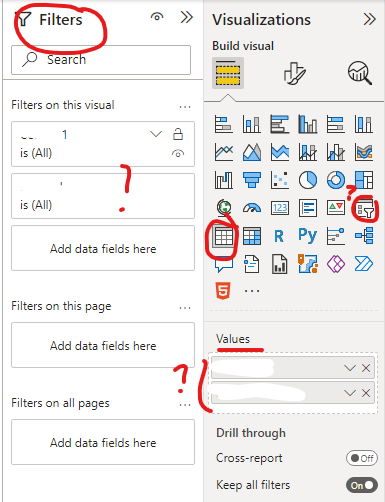Select the Clustered bar chart visual
The width and height of the screenshot is (385, 502).
[280, 124]
